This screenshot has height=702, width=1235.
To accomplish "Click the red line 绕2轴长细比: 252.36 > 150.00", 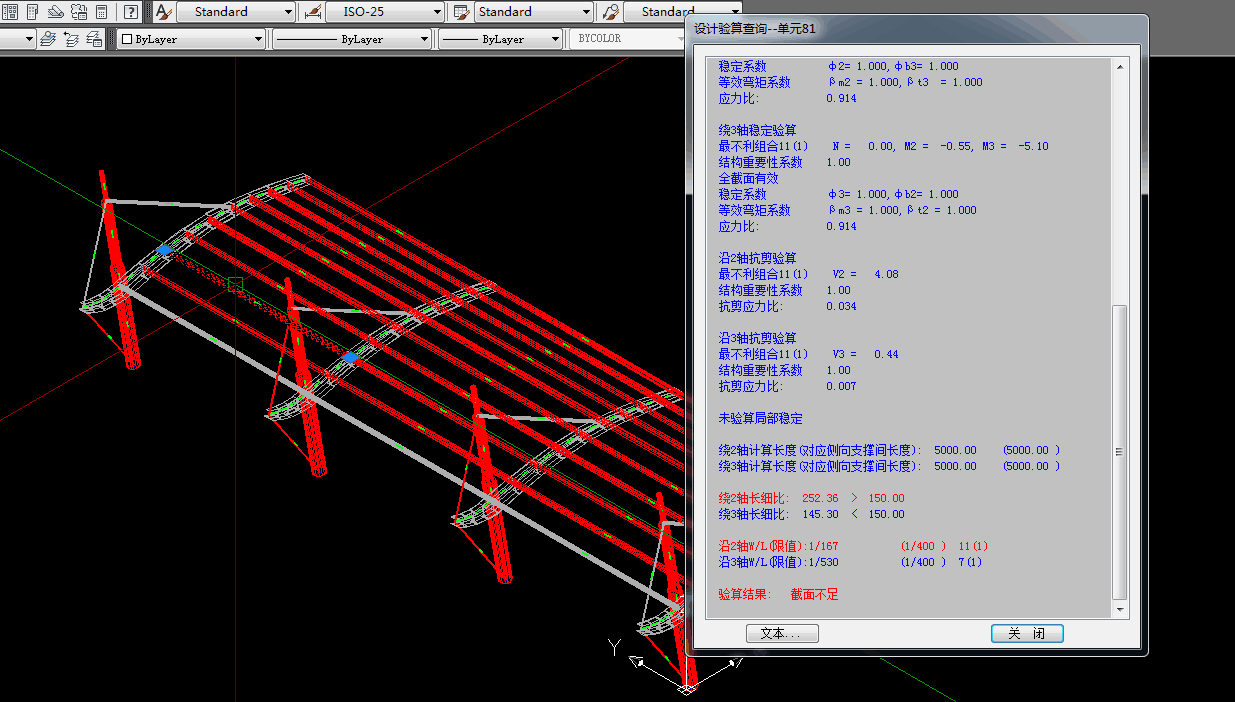I will tap(811, 498).
